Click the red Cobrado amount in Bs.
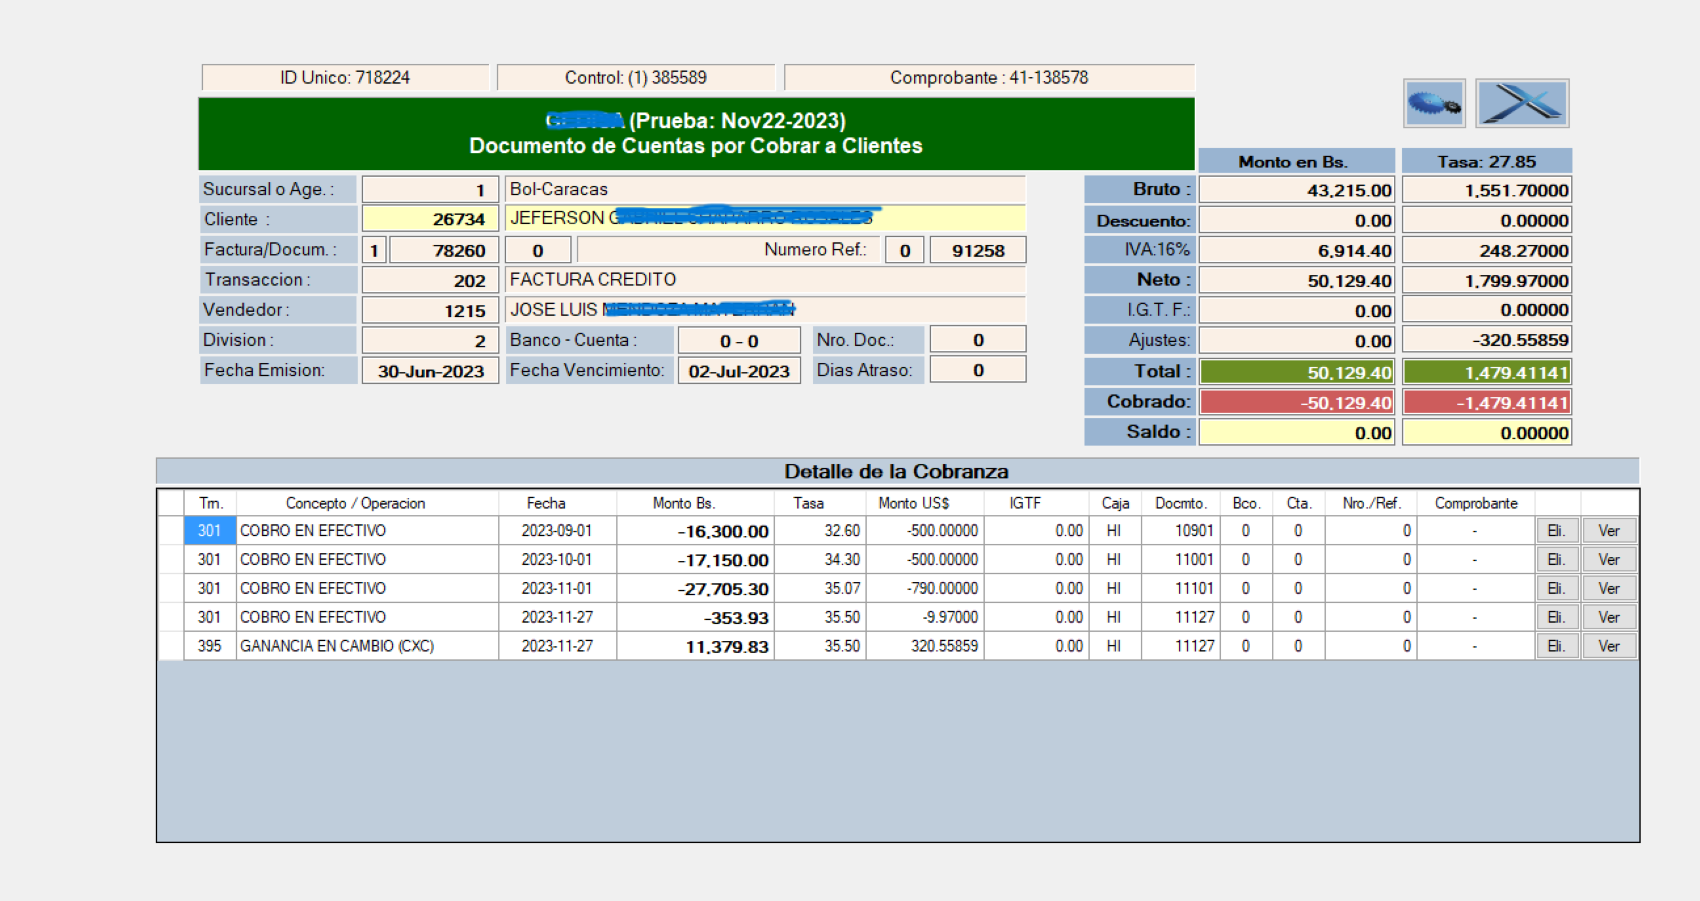This screenshot has height=901, width=1700. [1296, 402]
